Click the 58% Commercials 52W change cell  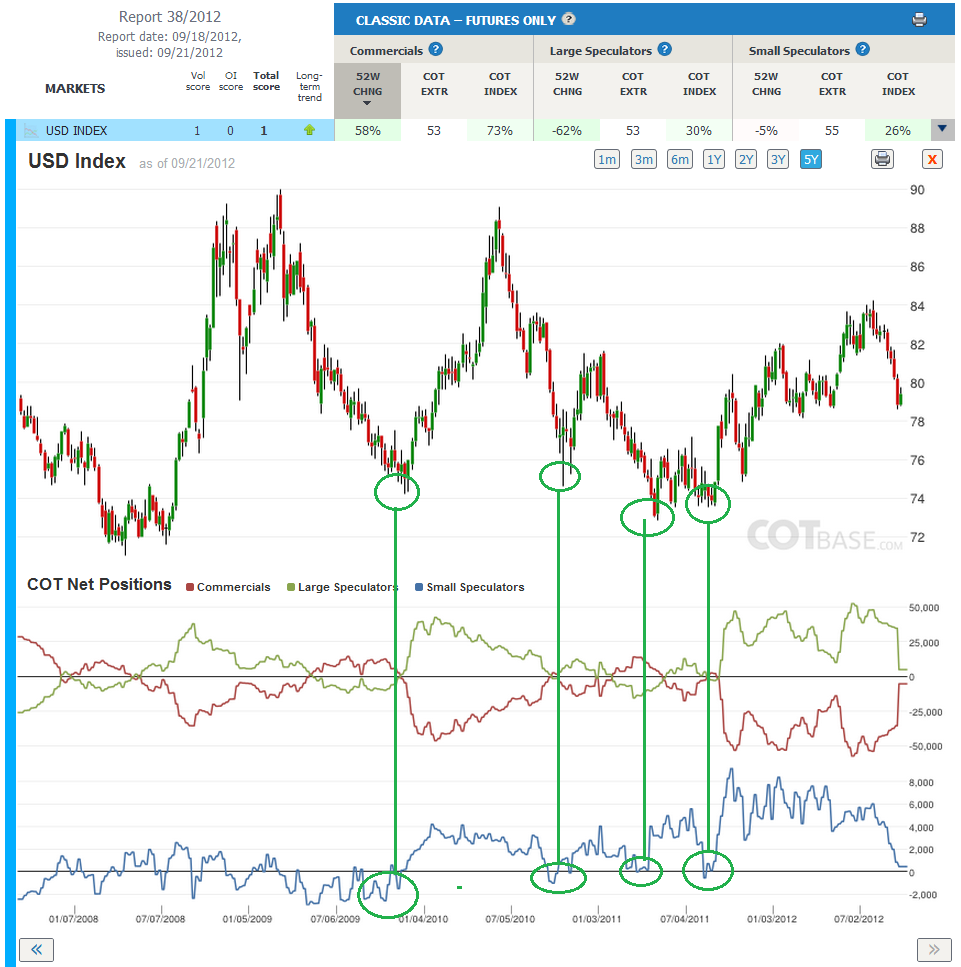tap(368, 131)
